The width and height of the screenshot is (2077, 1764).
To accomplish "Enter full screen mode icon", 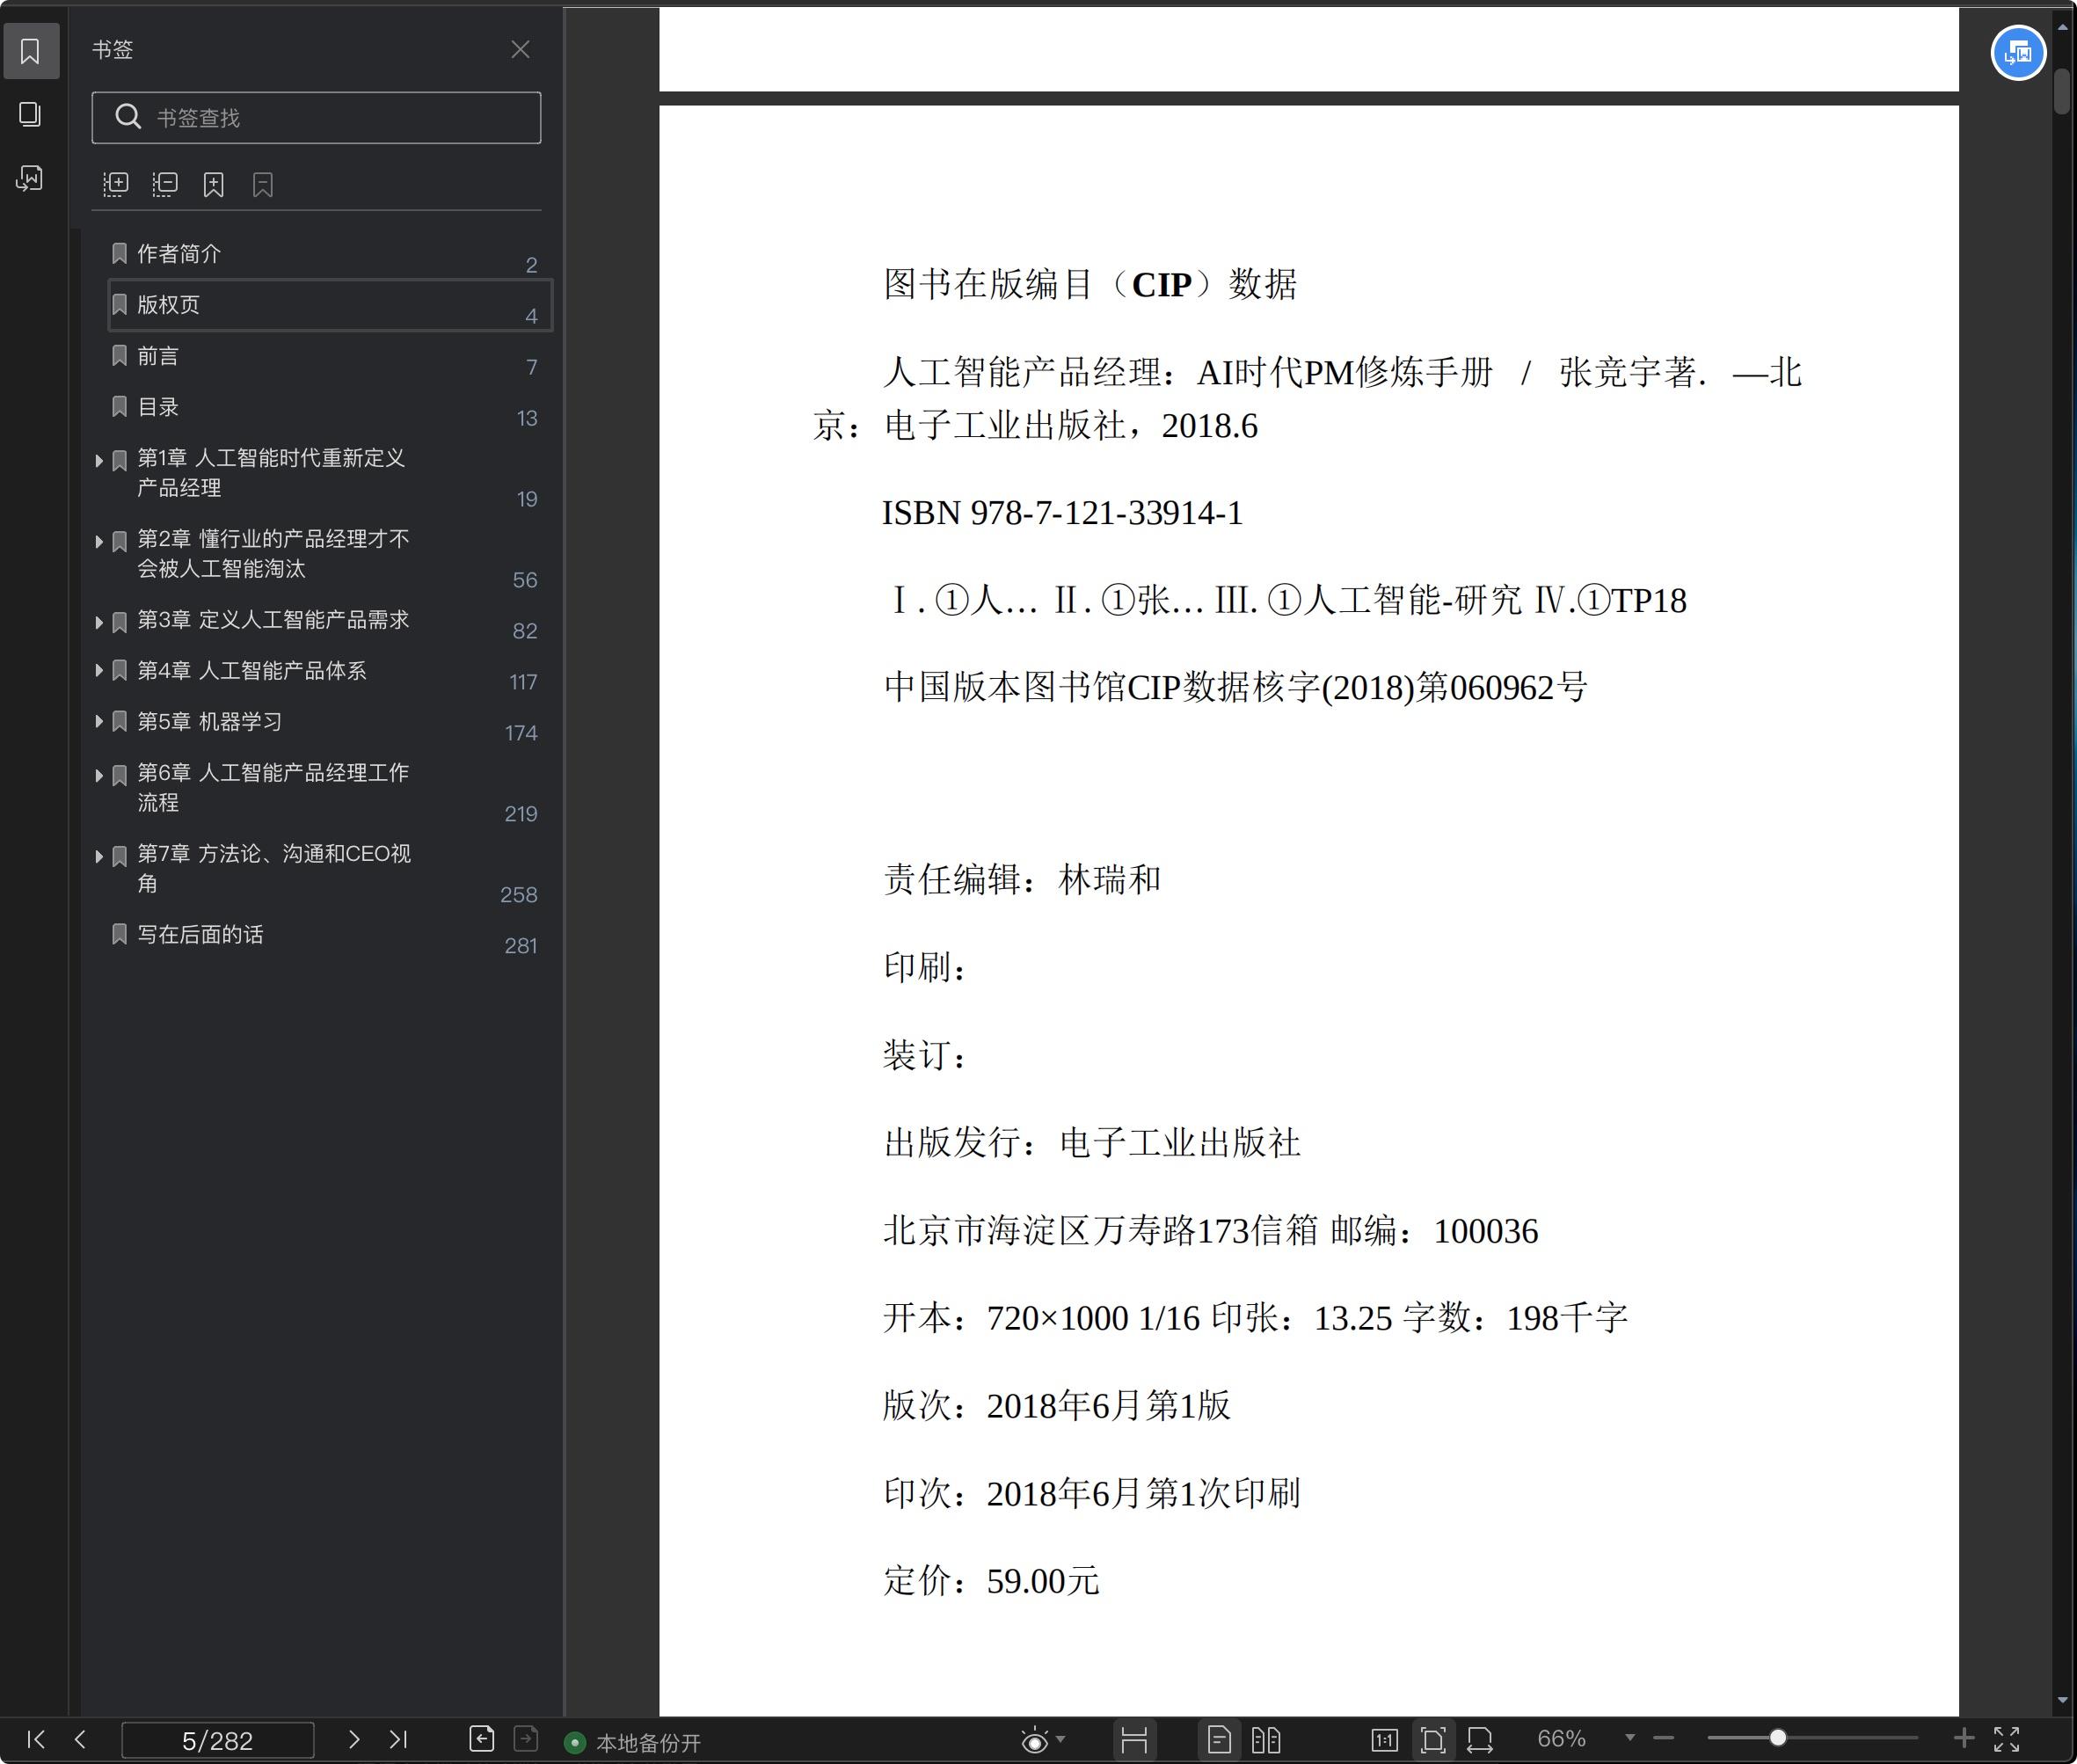I will [x=2007, y=1739].
